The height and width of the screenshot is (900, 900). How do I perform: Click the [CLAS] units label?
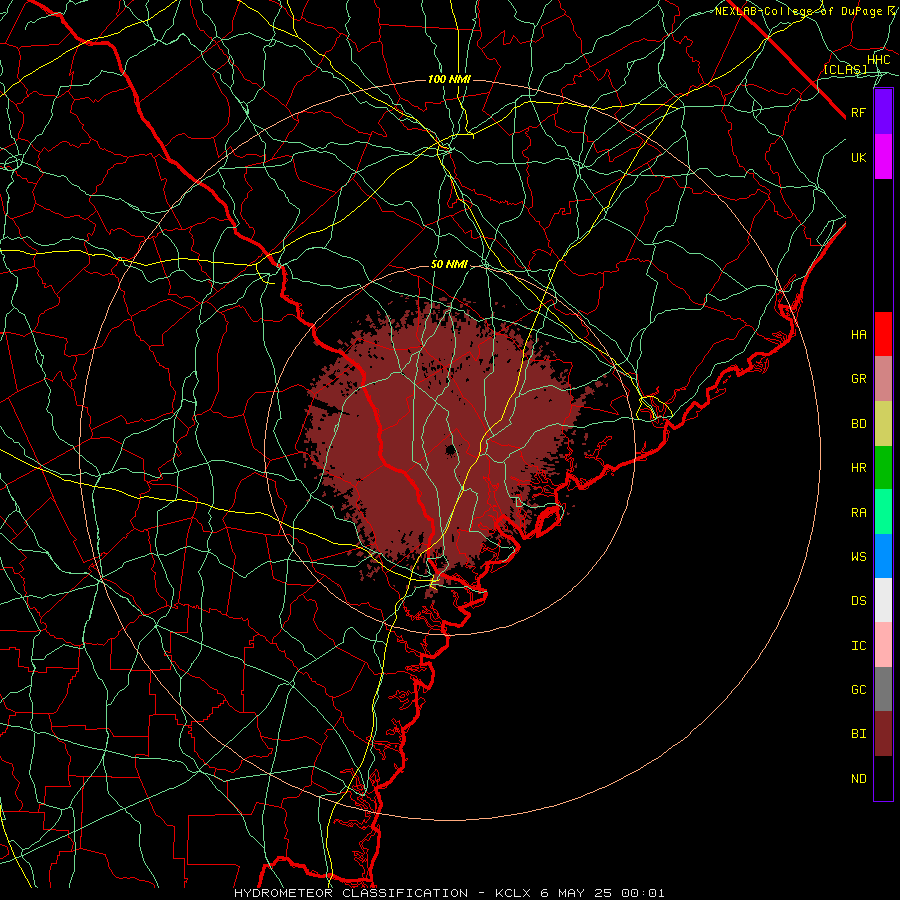point(845,69)
